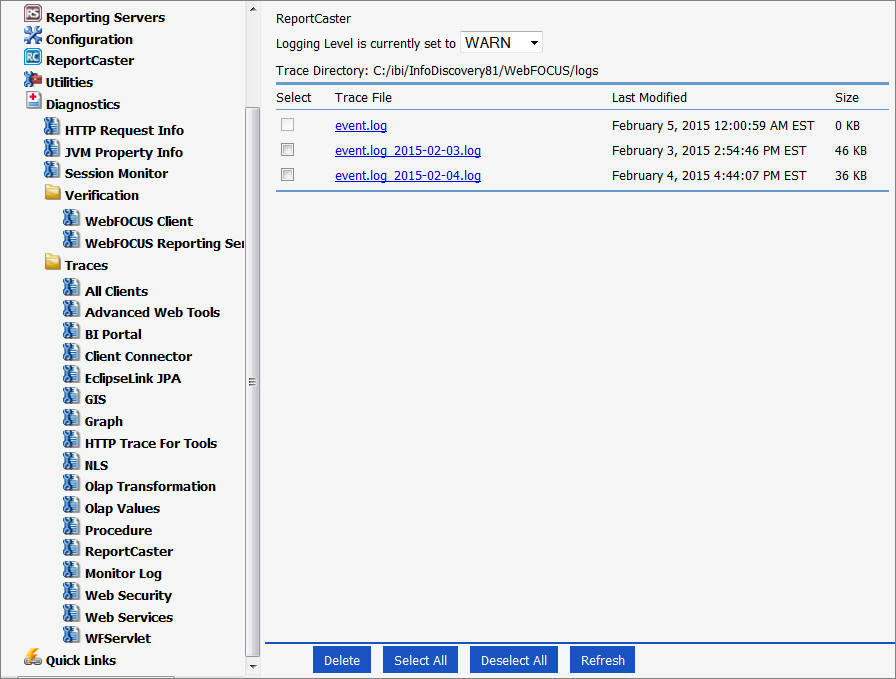Click the WFServlet trace icon
This screenshot has width=896, height=679.
coord(71,635)
